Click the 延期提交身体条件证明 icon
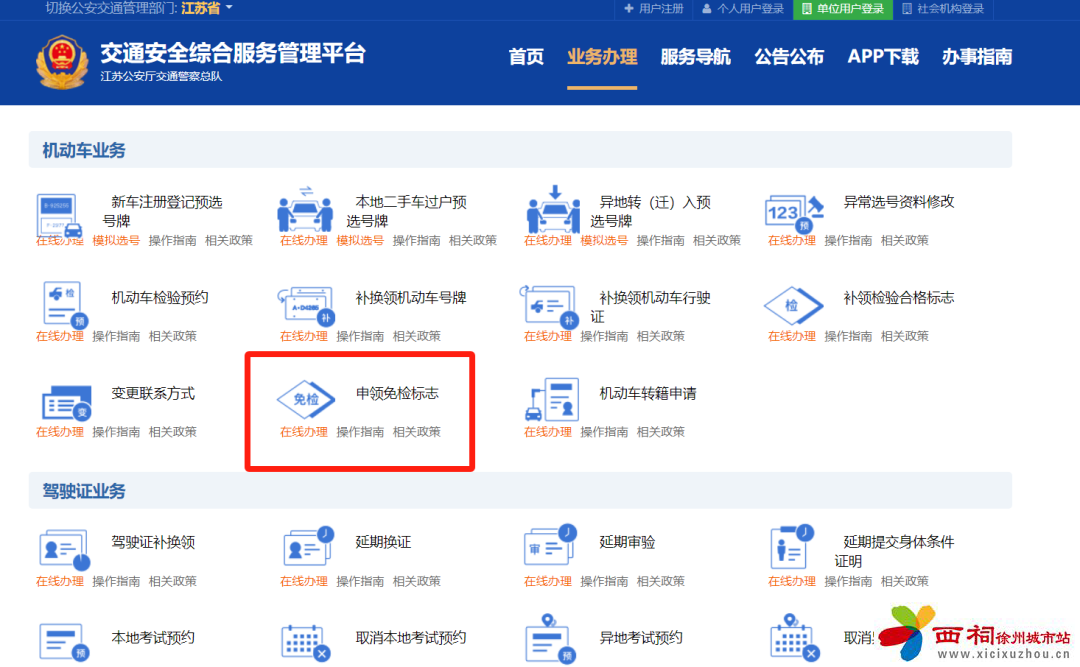Image resolution: width=1080 pixels, height=667 pixels. (792, 548)
